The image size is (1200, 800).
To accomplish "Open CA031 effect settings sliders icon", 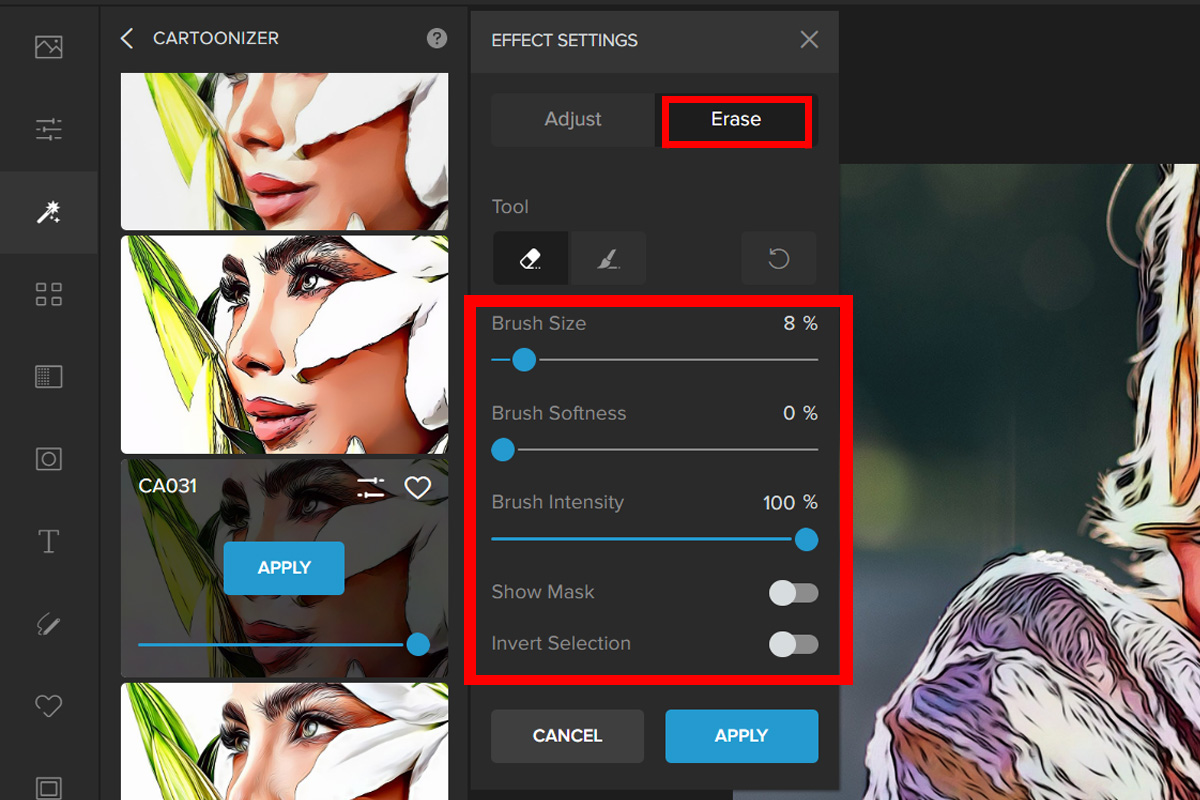I will 371,487.
